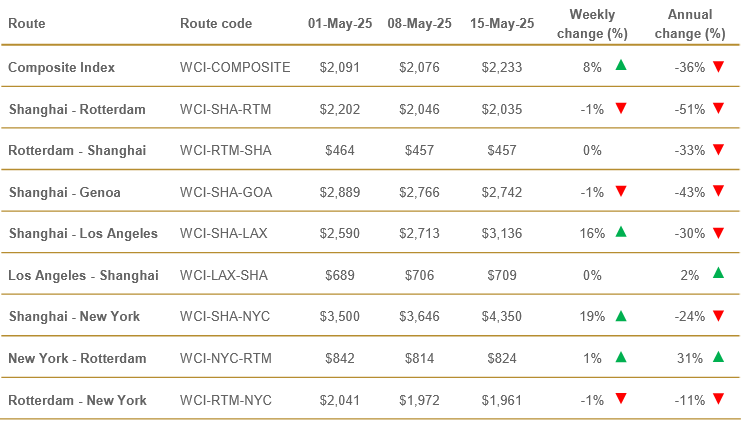Image resolution: width=745 pixels, height=422 pixels.
Task: Click the red weekly arrow for Rotterdam - New York
Action: coord(621,398)
